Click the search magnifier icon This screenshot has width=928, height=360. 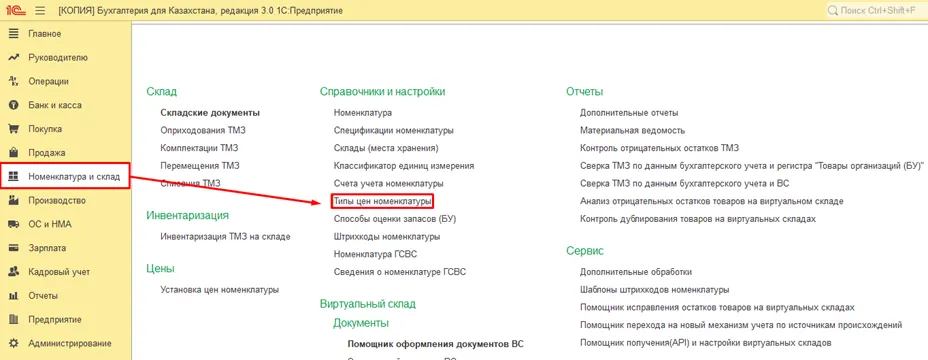(833, 11)
